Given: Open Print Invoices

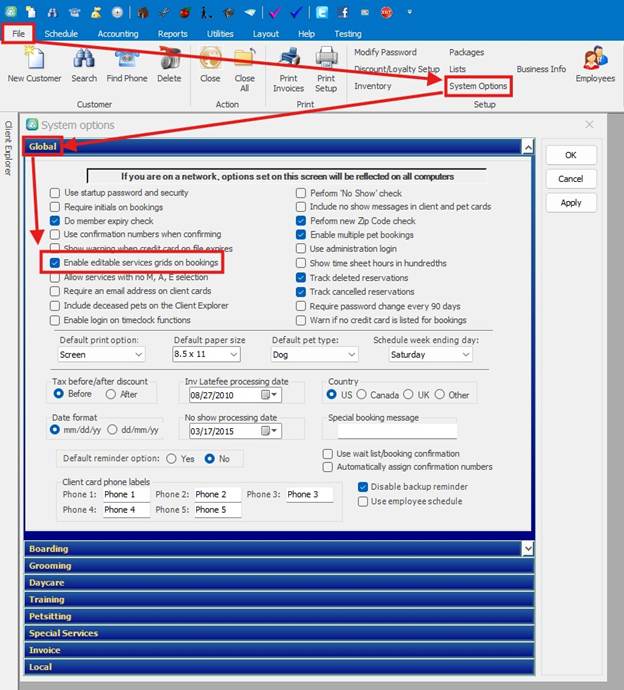Looking at the screenshot, I should [288, 60].
